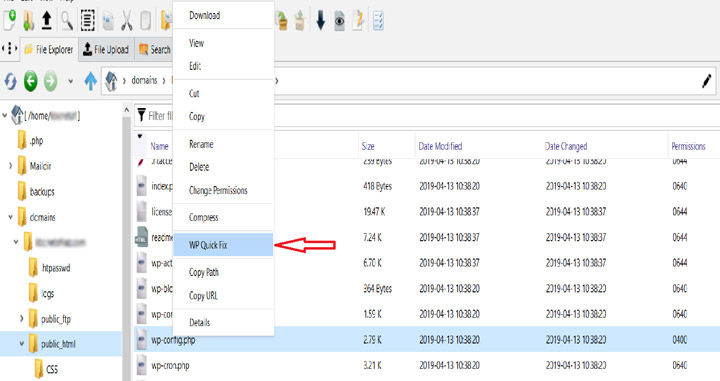Click the Copy files toolbar icon
Image resolution: width=720 pixels, height=381 pixels.
108,21
